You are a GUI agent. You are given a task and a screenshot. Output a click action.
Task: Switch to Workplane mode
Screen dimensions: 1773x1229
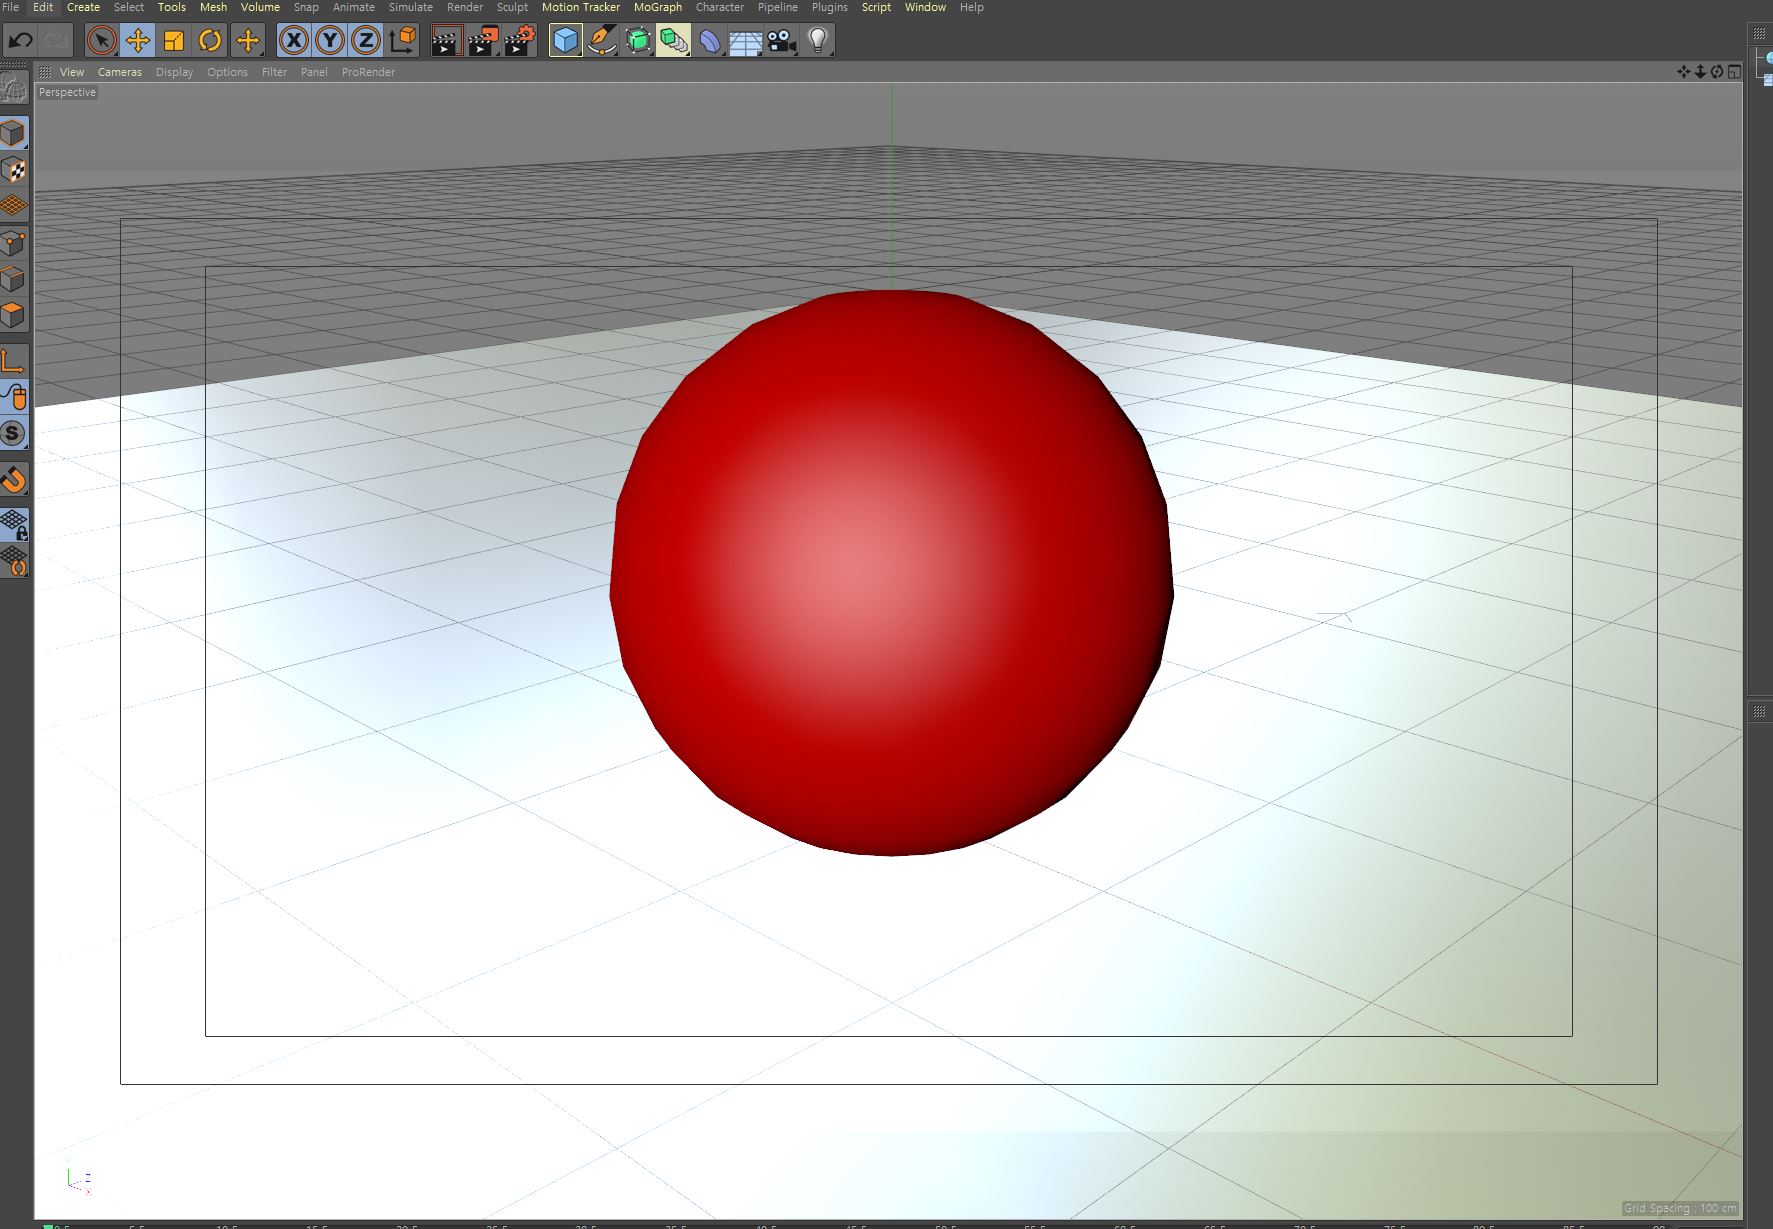tap(14, 206)
